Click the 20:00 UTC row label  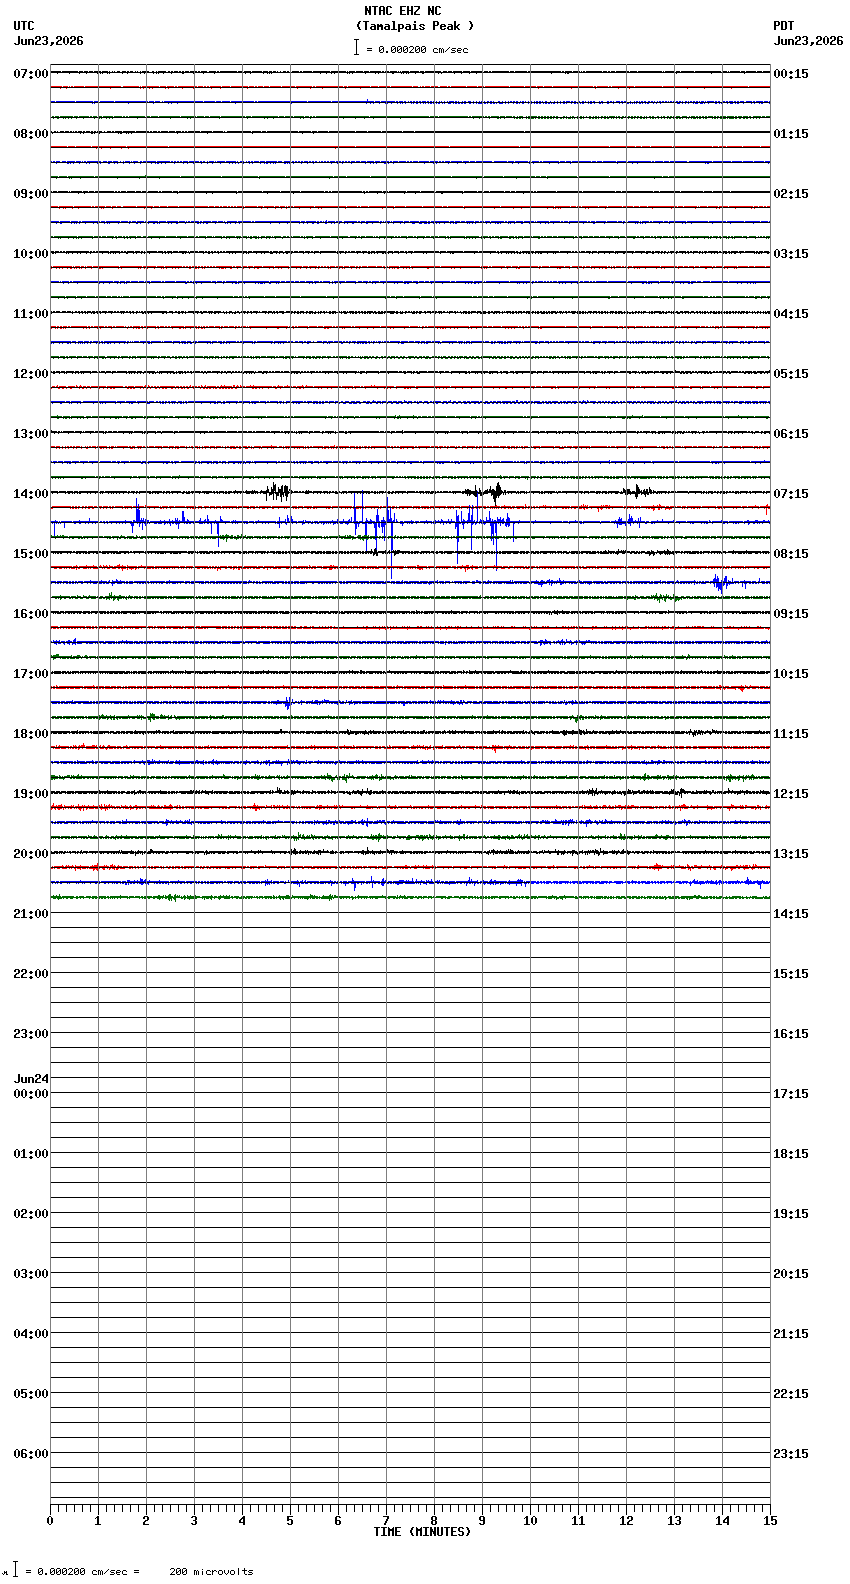click(x=31, y=854)
